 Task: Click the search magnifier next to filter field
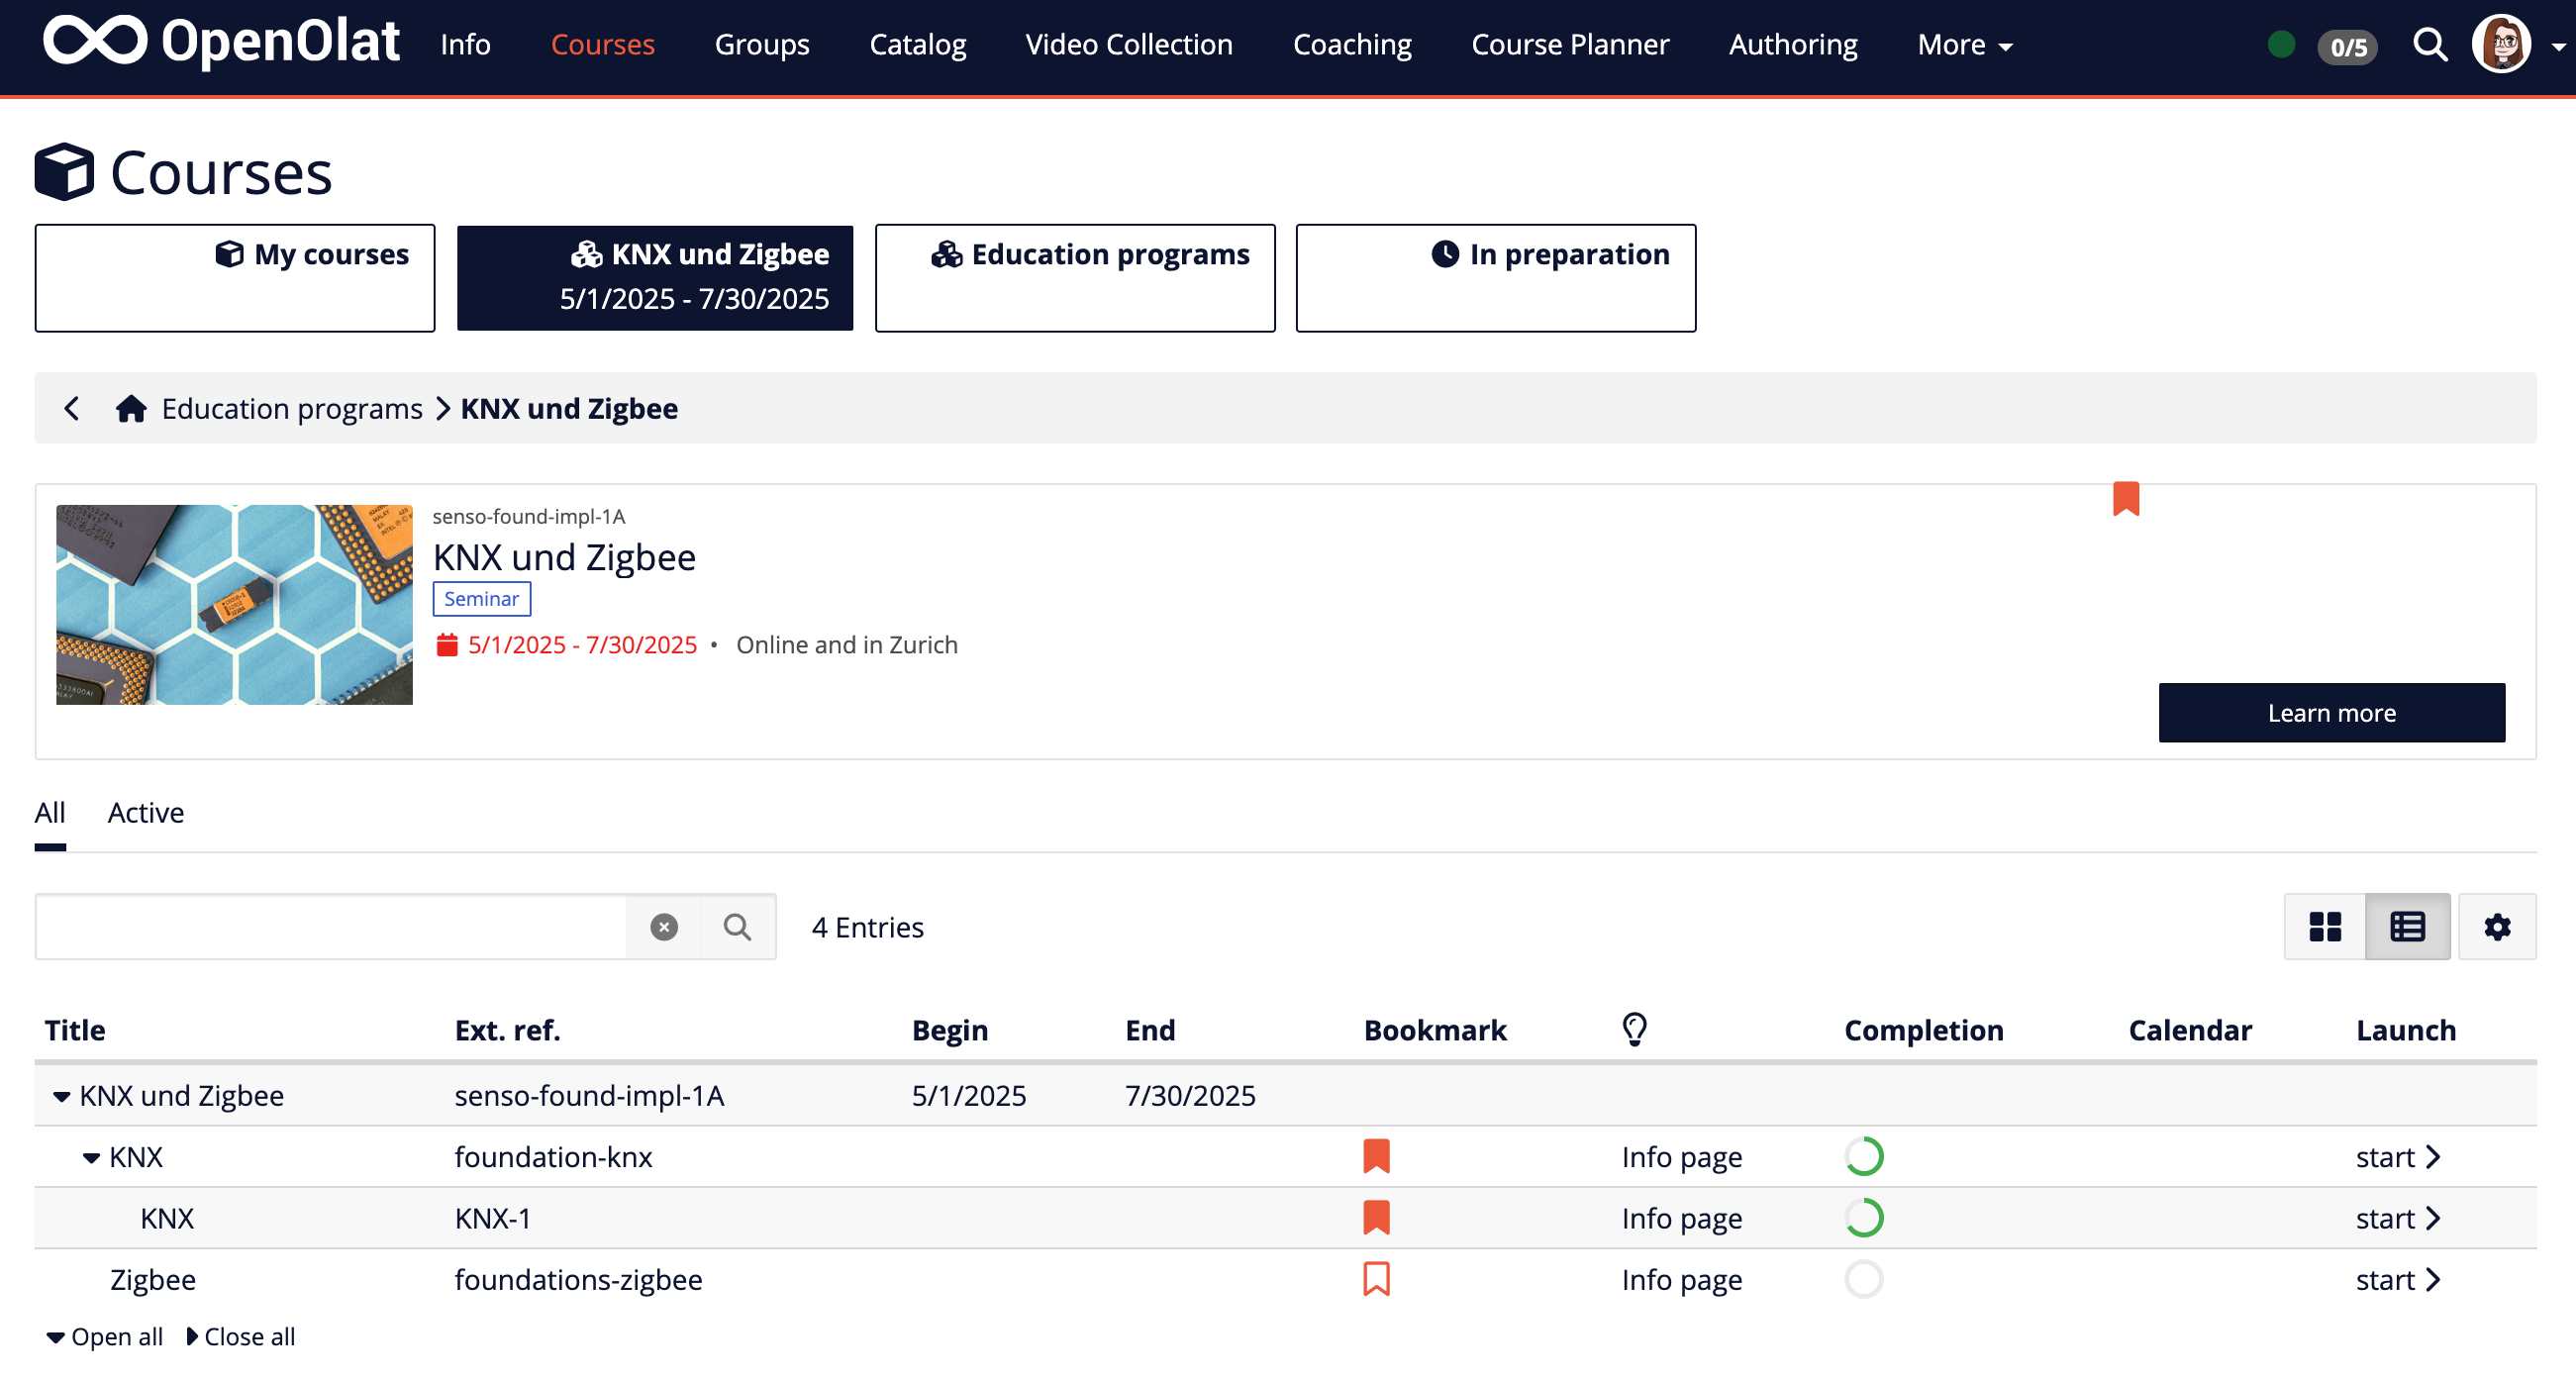739,926
